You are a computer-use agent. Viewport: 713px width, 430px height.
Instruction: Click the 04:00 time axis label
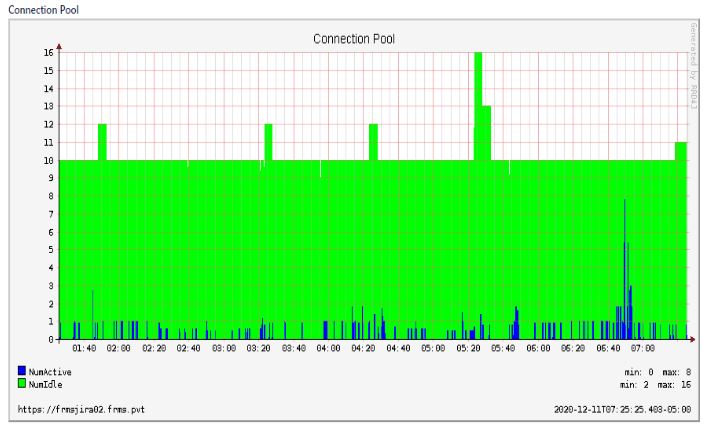tap(329, 348)
